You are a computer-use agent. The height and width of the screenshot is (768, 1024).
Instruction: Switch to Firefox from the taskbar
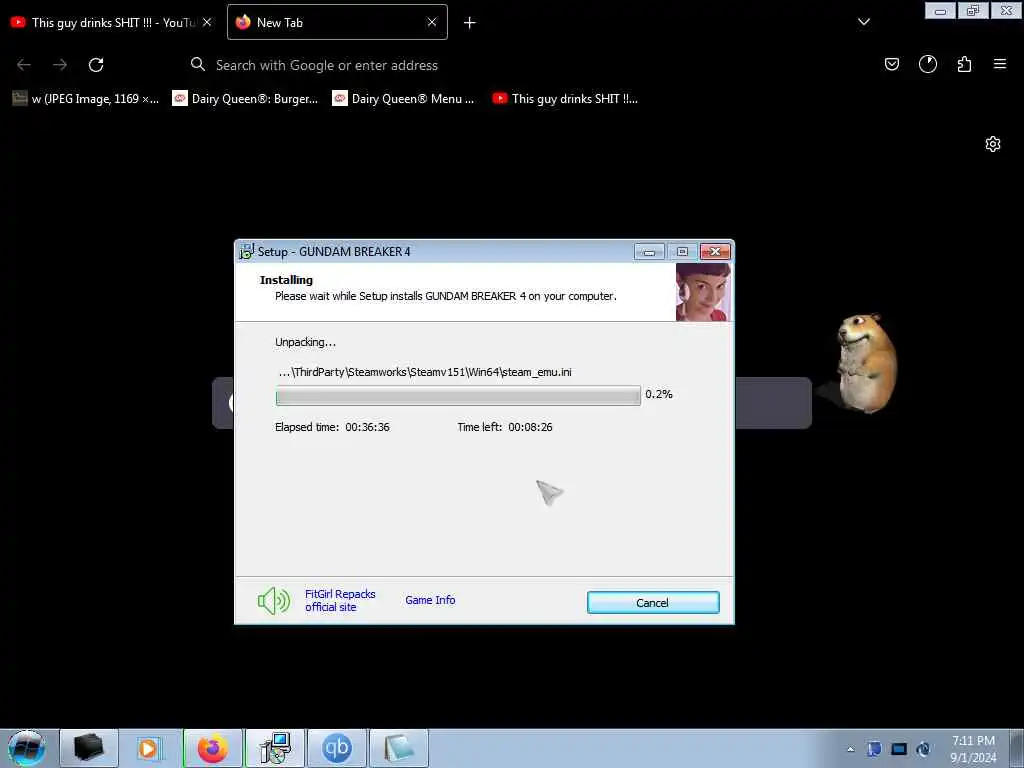213,748
